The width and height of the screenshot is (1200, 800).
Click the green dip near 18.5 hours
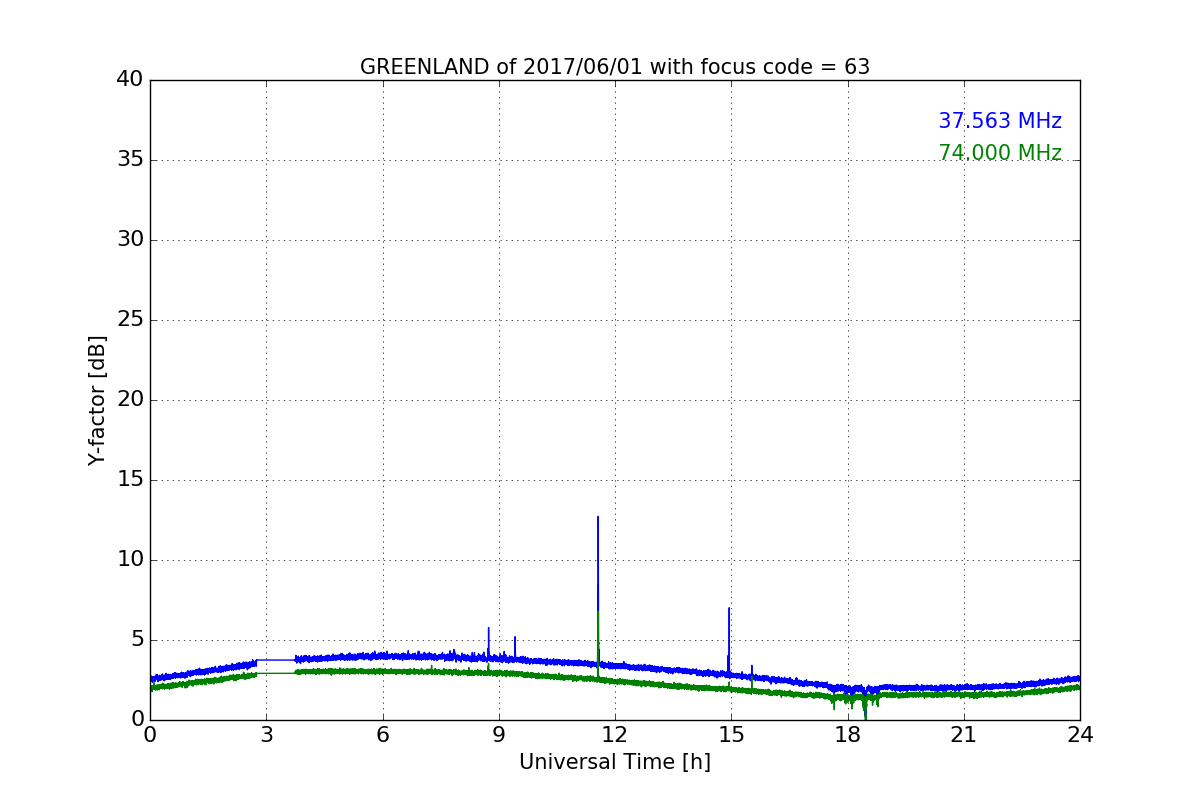865,709
